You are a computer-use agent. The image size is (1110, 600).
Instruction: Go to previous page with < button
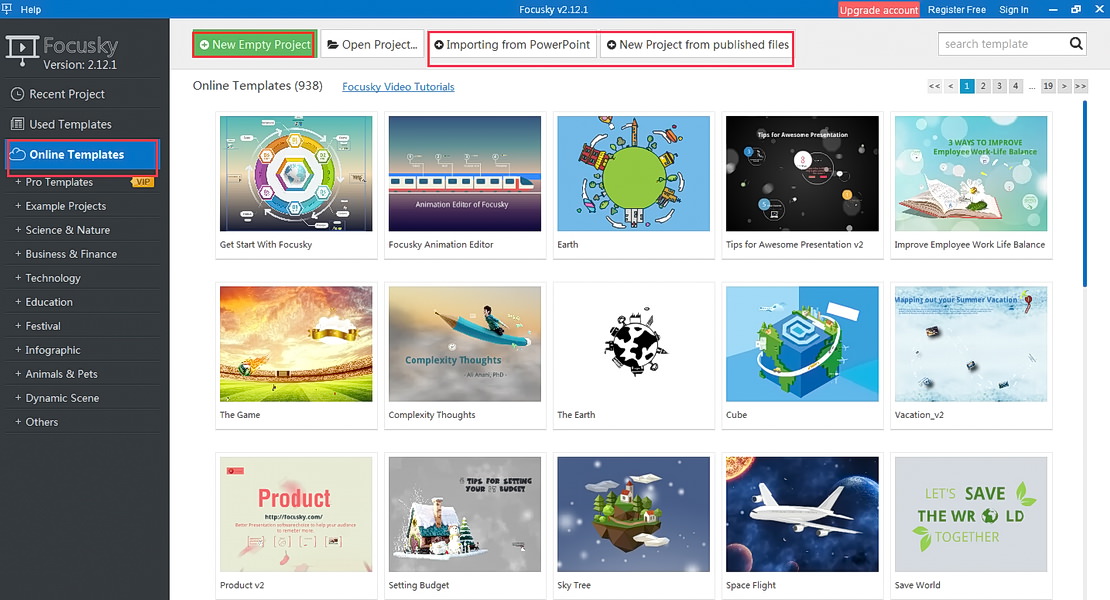point(951,86)
